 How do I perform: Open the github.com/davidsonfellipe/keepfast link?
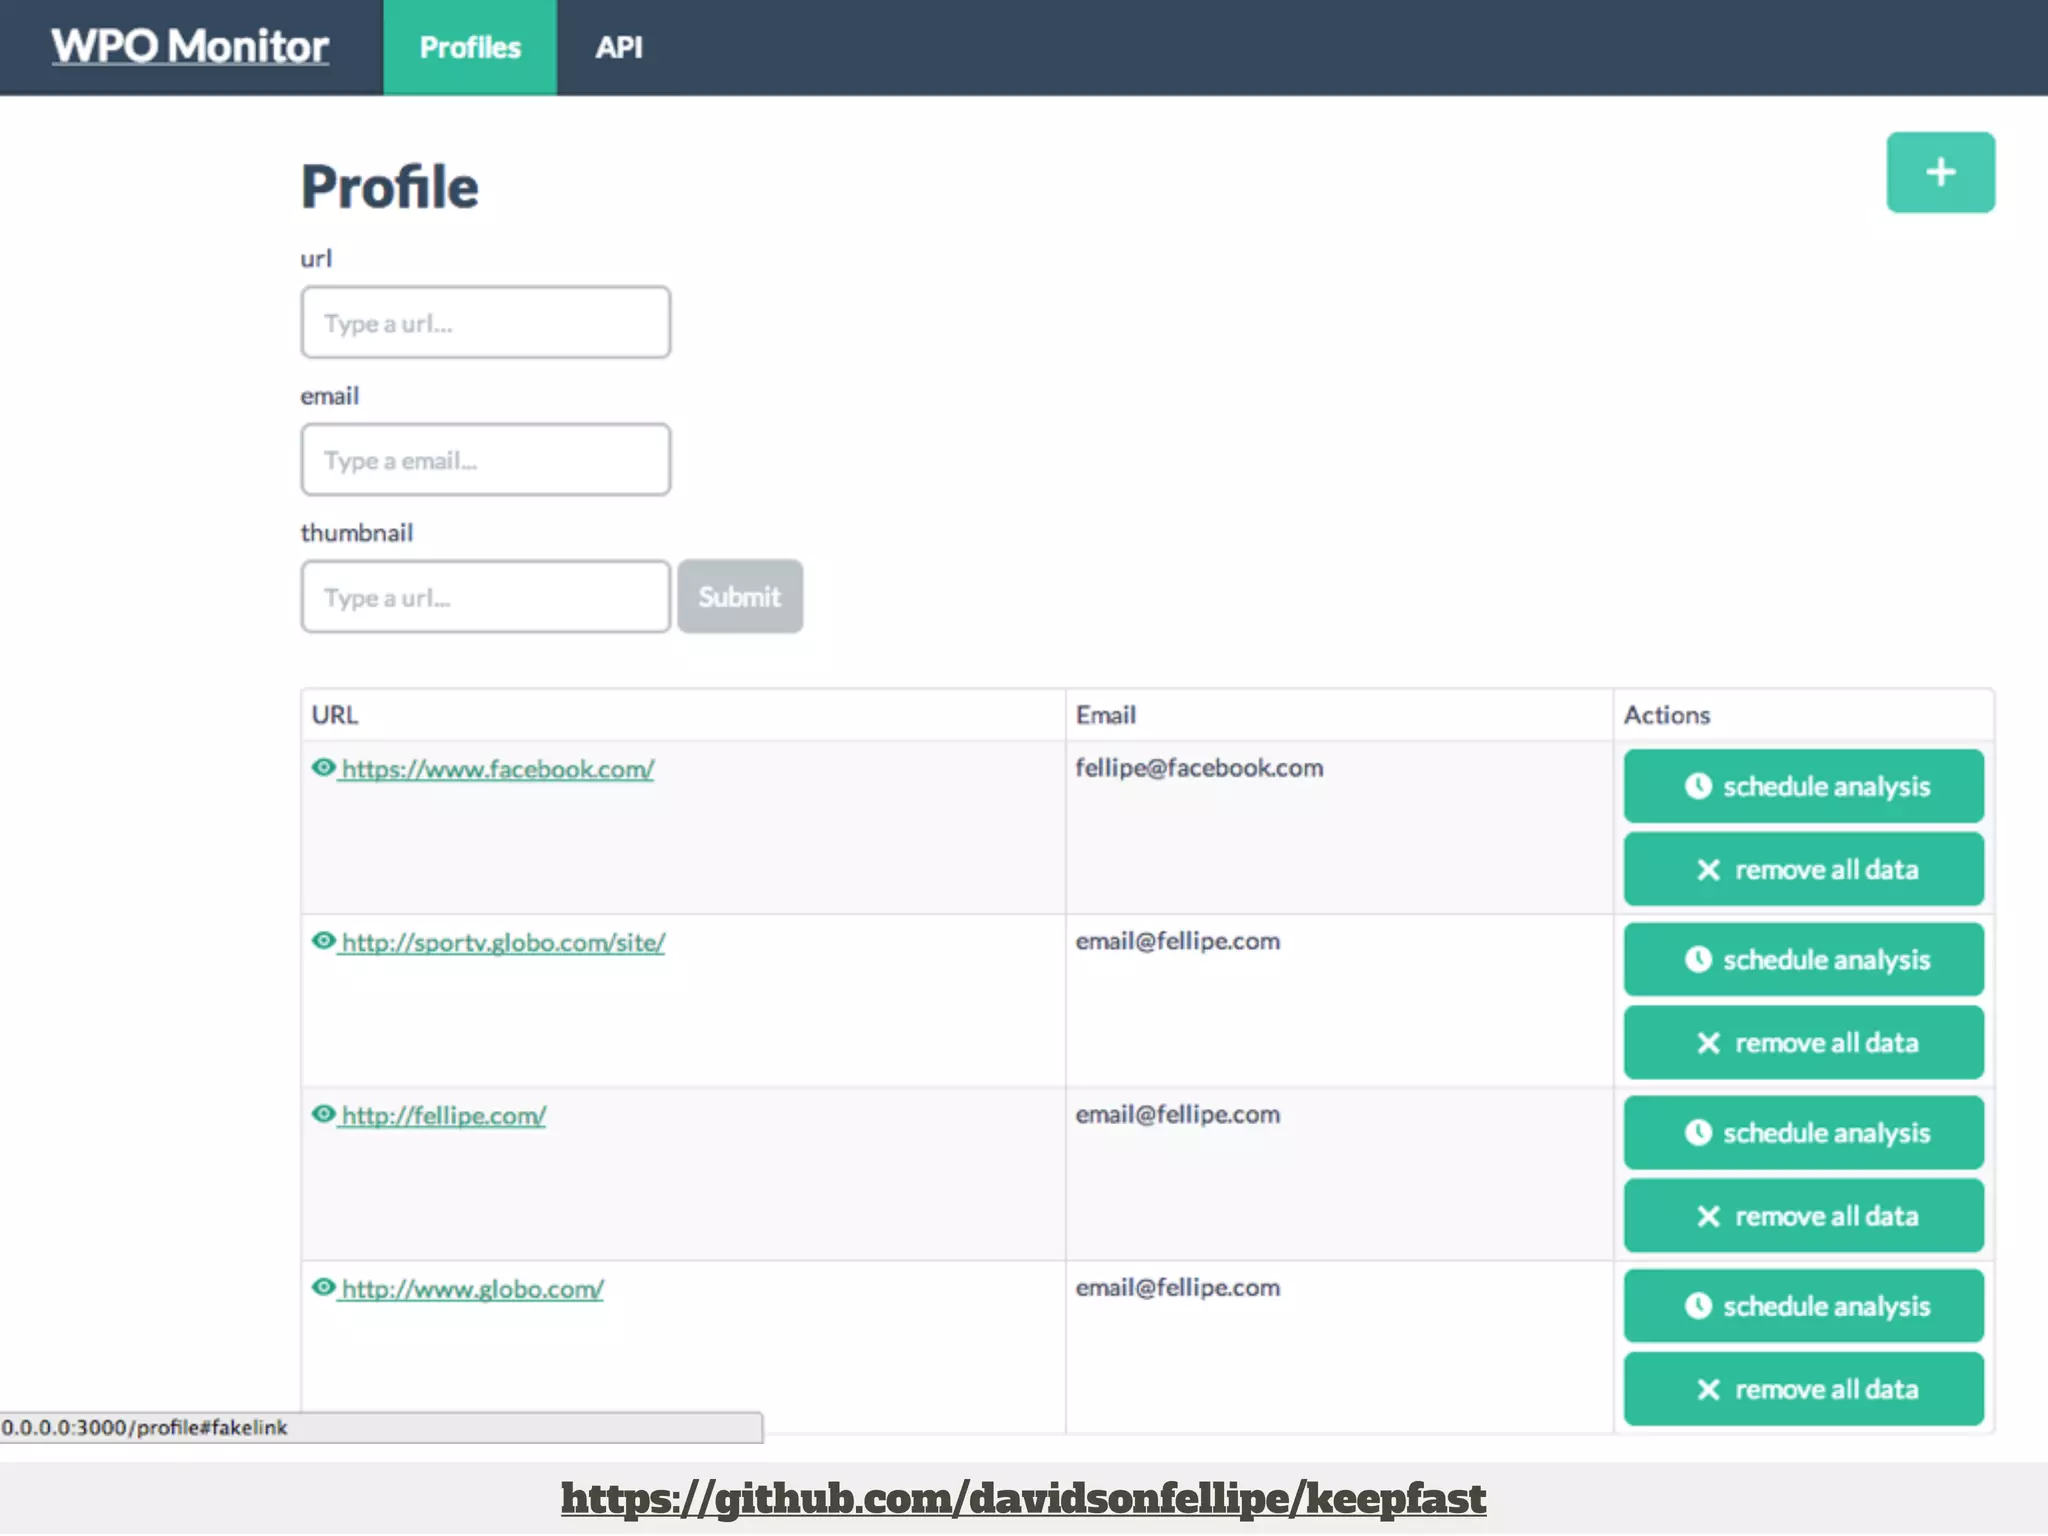(x=1023, y=1498)
